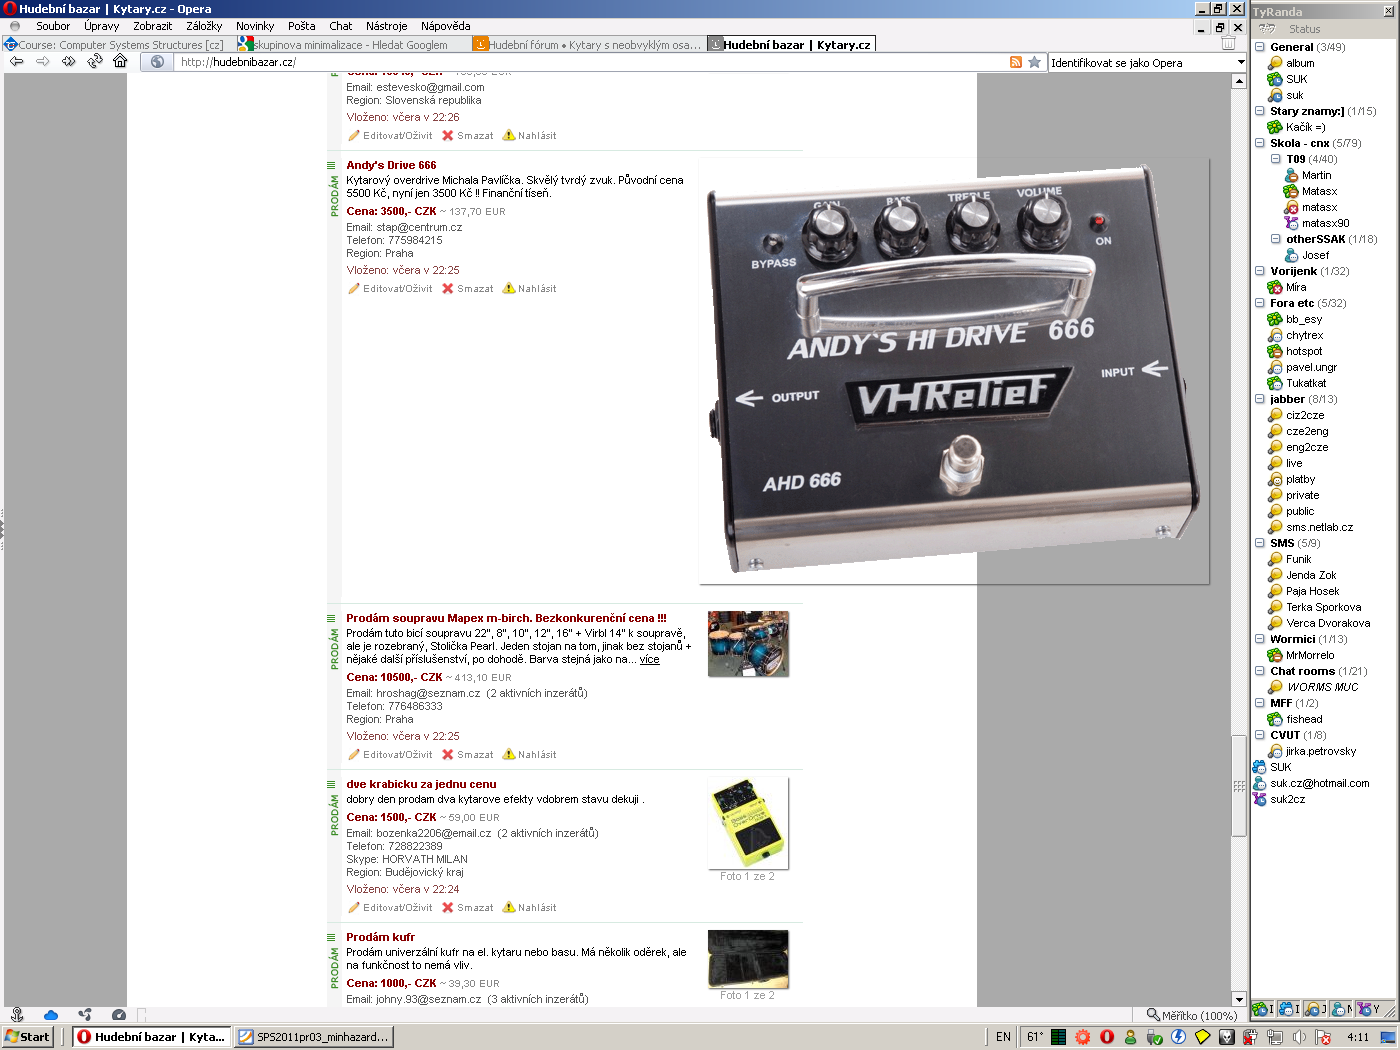Collapse the Fora etc contact group
This screenshot has width=1400, height=1050.
(x=1260, y=303)
